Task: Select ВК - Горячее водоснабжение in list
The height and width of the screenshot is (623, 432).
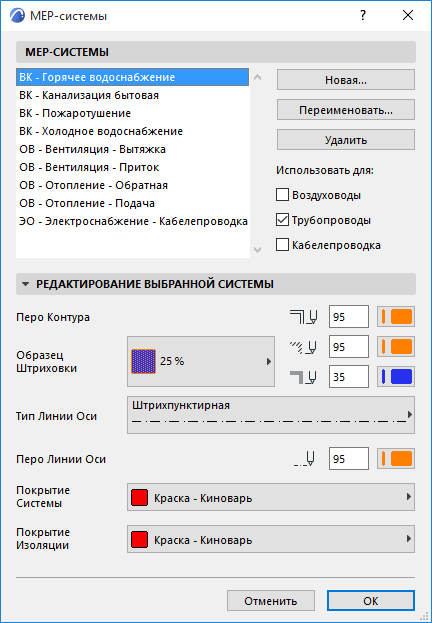Action: coord(133,77)
